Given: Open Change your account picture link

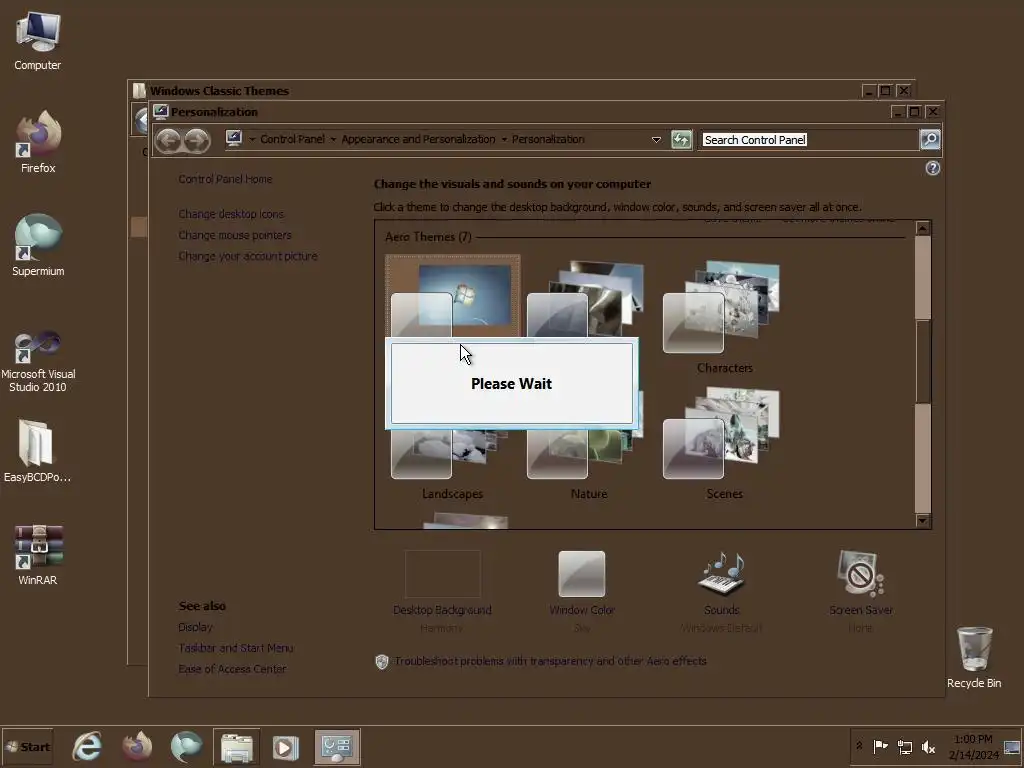Looking at the screenshot, I should (248, 256).
